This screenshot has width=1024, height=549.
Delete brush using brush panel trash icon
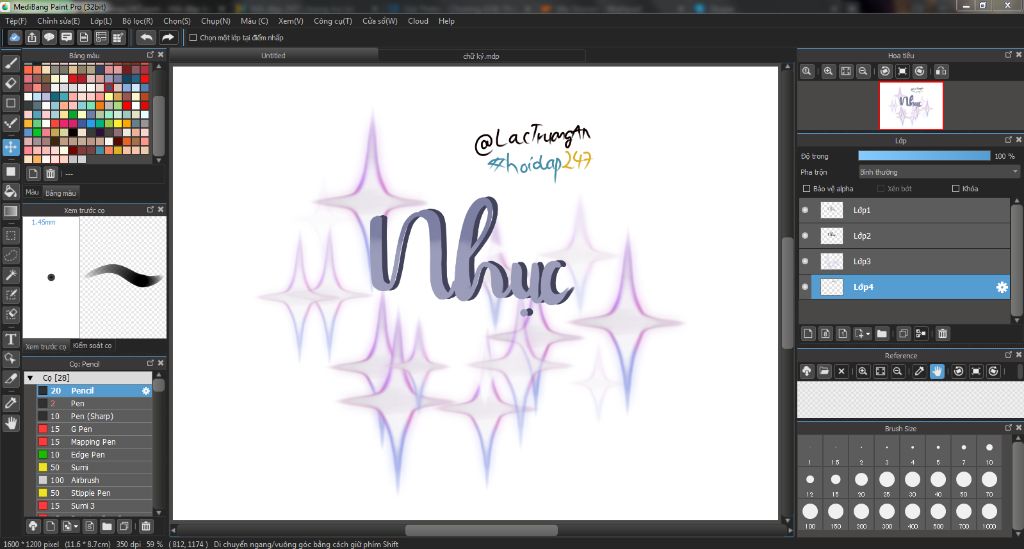click(x=146, y=525)
